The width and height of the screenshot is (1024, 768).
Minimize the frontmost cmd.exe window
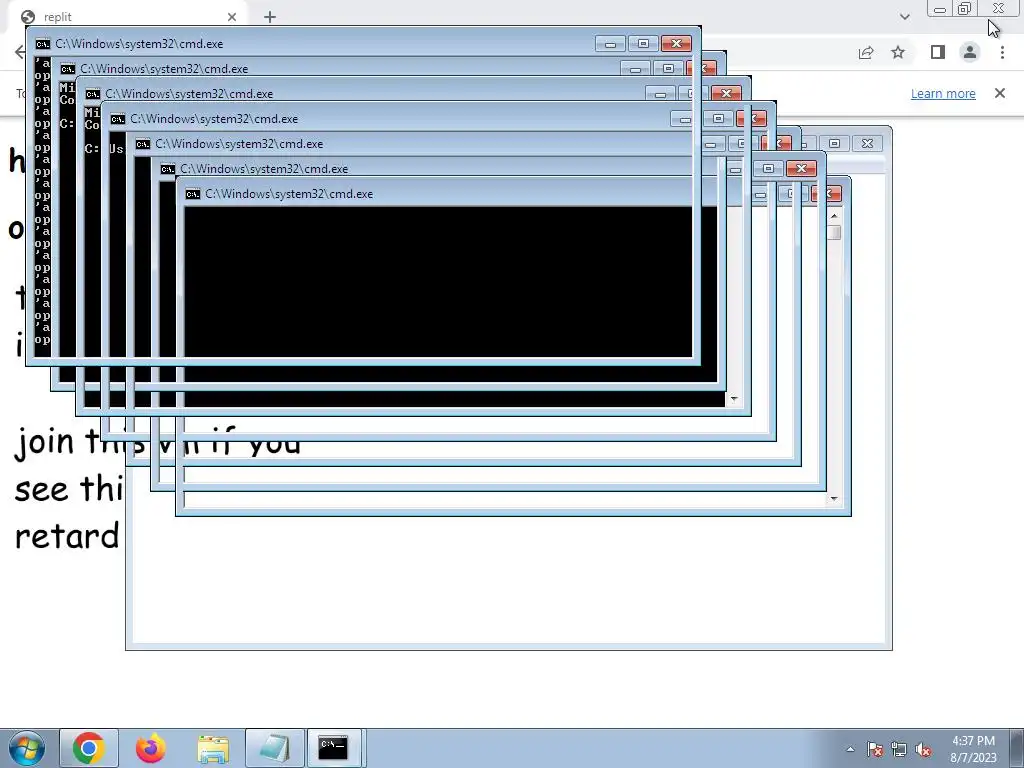tap(610, 44)
